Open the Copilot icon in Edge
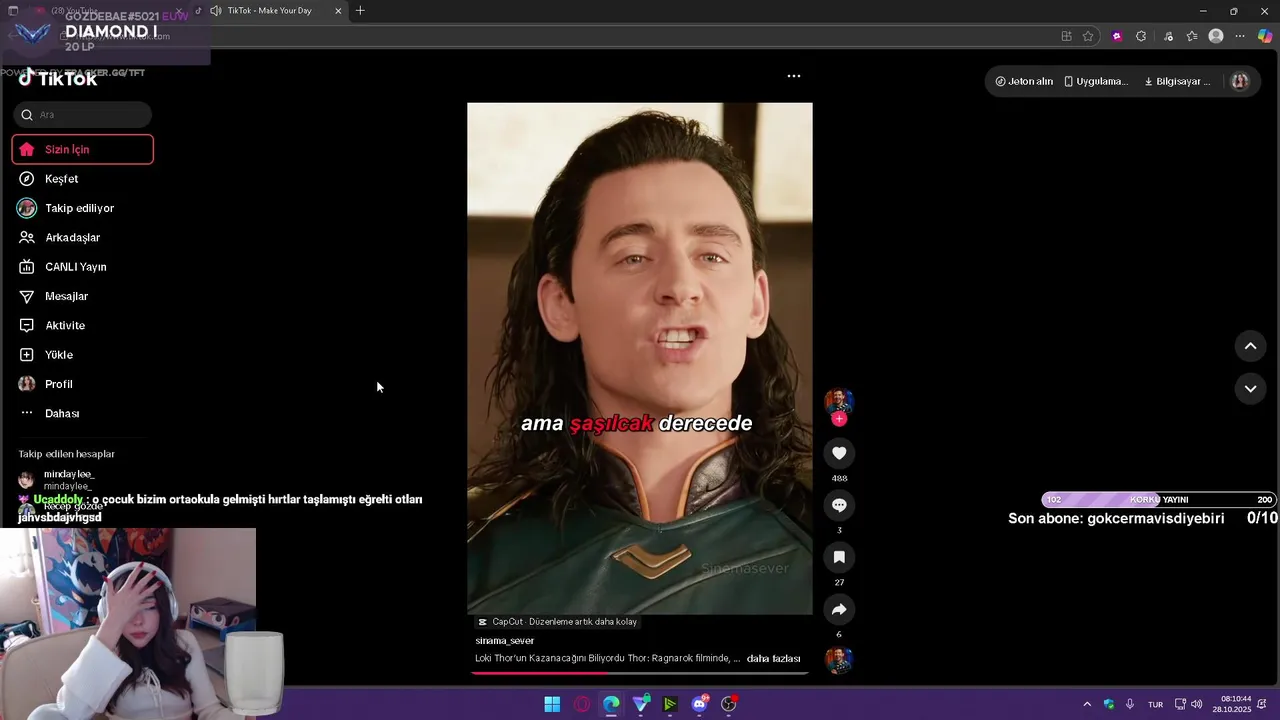This screenshot has height=720, width=1280. point(1265,36)
